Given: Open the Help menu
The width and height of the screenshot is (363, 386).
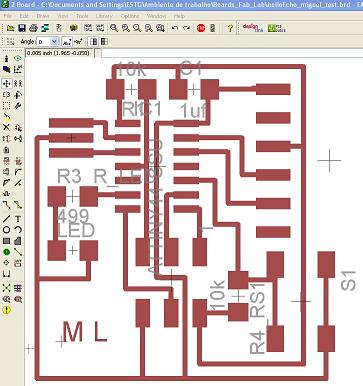Looking at the screenshot, I should (179, 16).
